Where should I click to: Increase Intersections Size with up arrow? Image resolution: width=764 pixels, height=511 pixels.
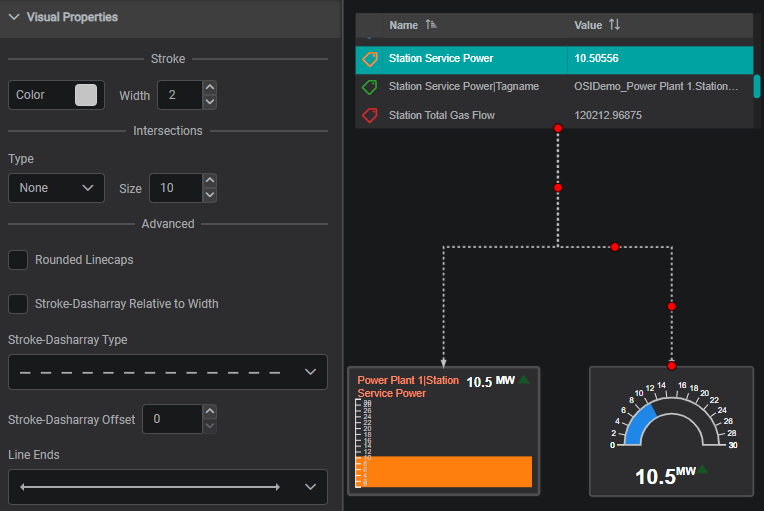[210, 181]
